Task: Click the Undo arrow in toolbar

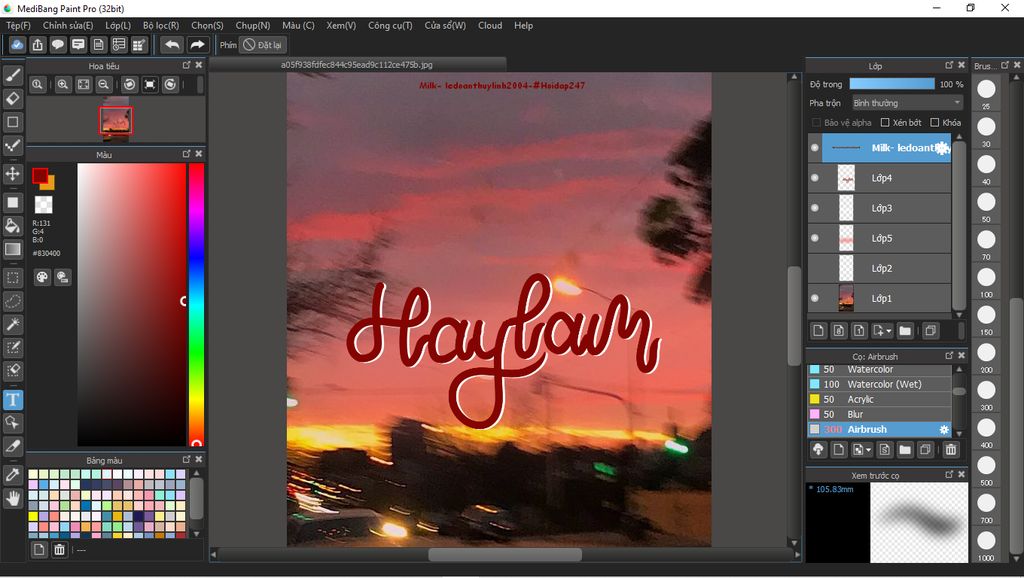Action: (172, 44)
